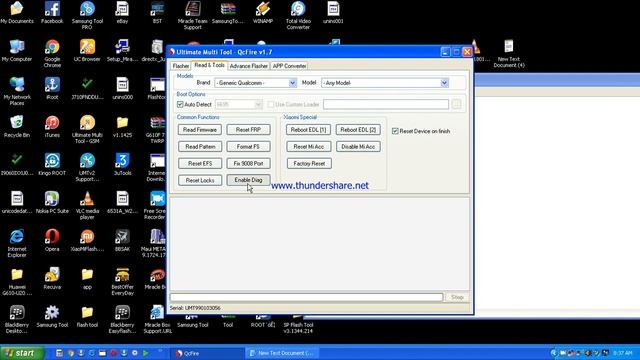The height and width of the screenshot is (360, 640).
Task: Click Reboot EDL [1] button
Action: (x=309, y=130)
